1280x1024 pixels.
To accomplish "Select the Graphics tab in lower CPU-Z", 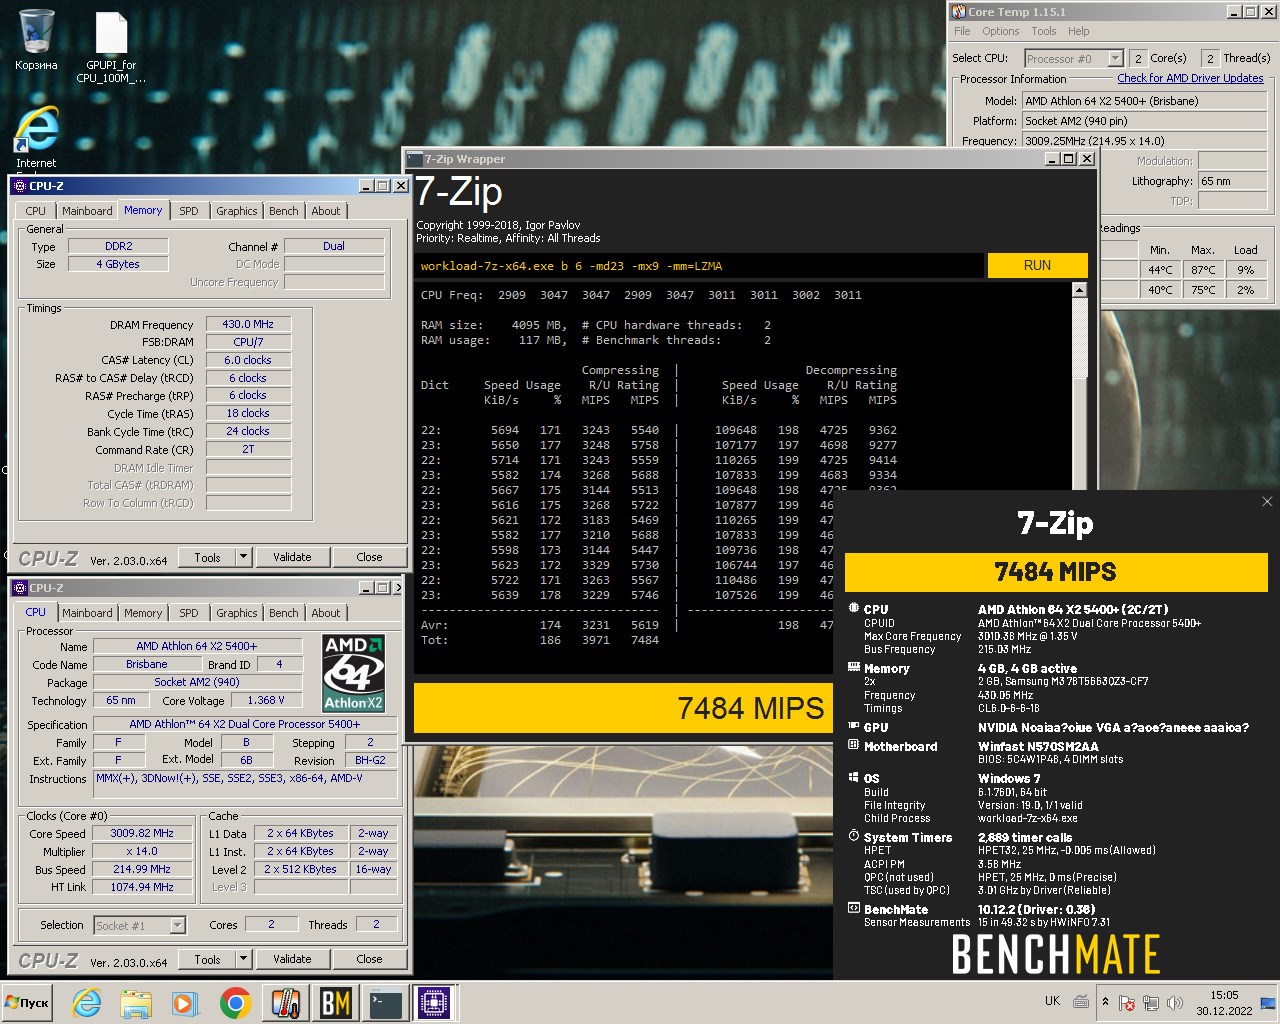I will [237, 613].
